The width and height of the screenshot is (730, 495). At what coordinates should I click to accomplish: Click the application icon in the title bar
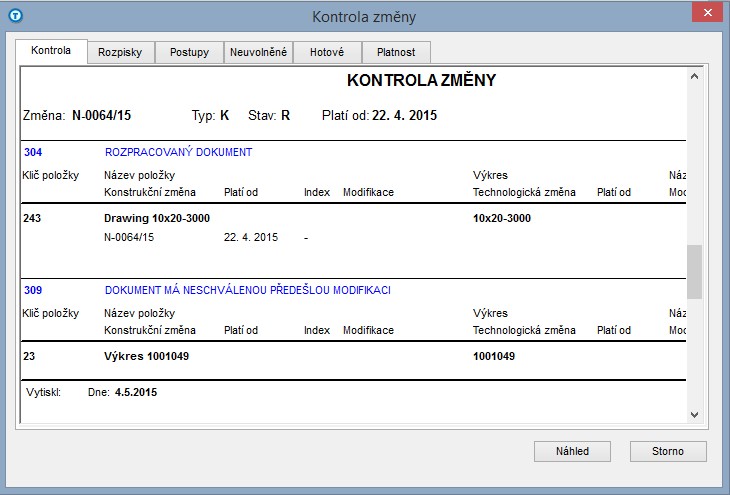tap(15, 16)
